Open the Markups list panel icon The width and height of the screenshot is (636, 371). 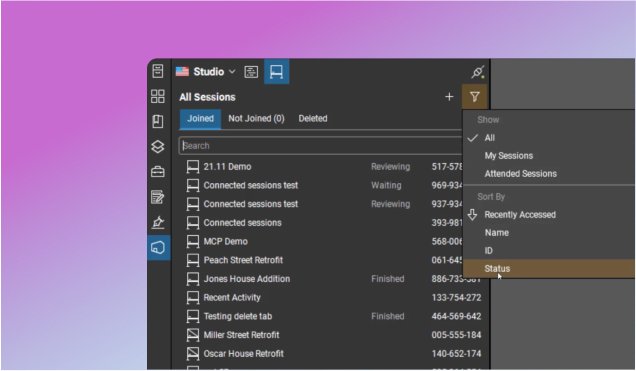click(158, 197)
